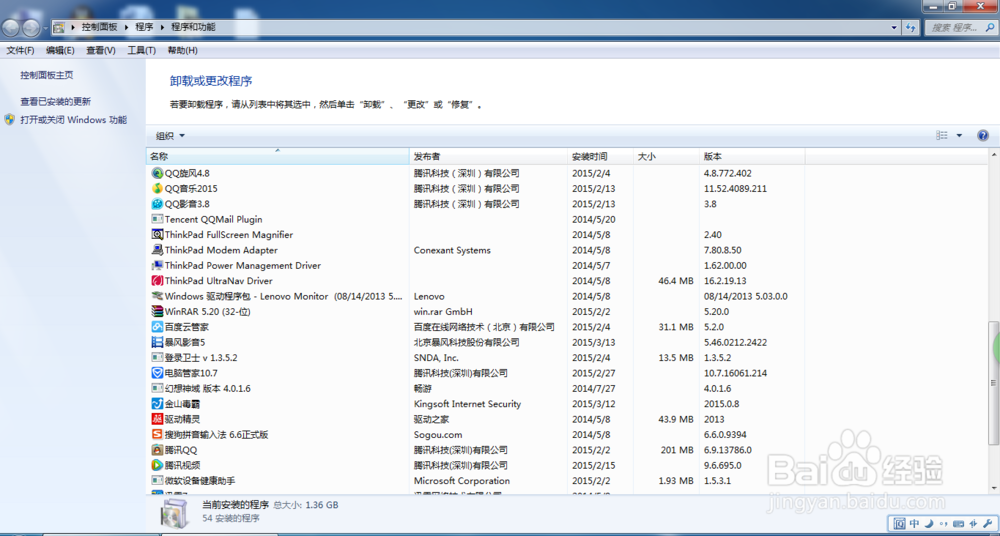Click the 微软设备健康助手 icon

point(158,480)
